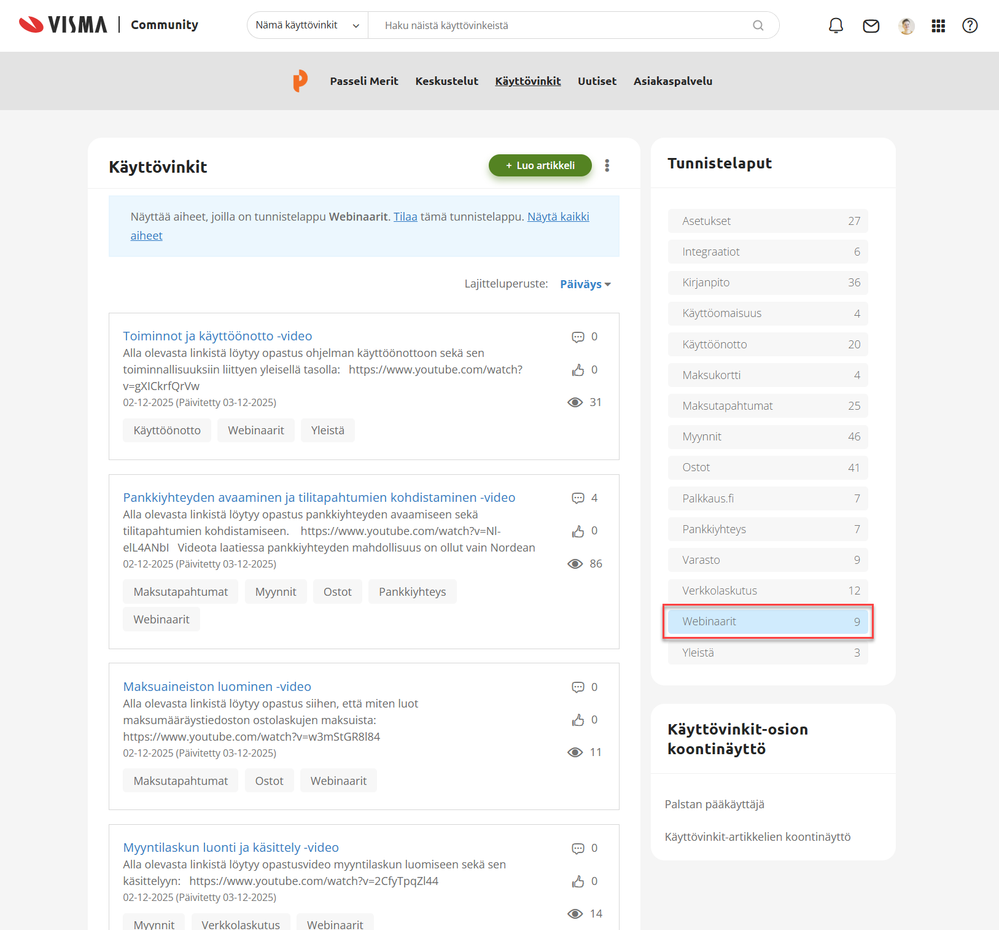The width and height of the screenshot is (999, 930).
Task: Open the Päiväys sort dropdown
Action: tap(585, 284)
